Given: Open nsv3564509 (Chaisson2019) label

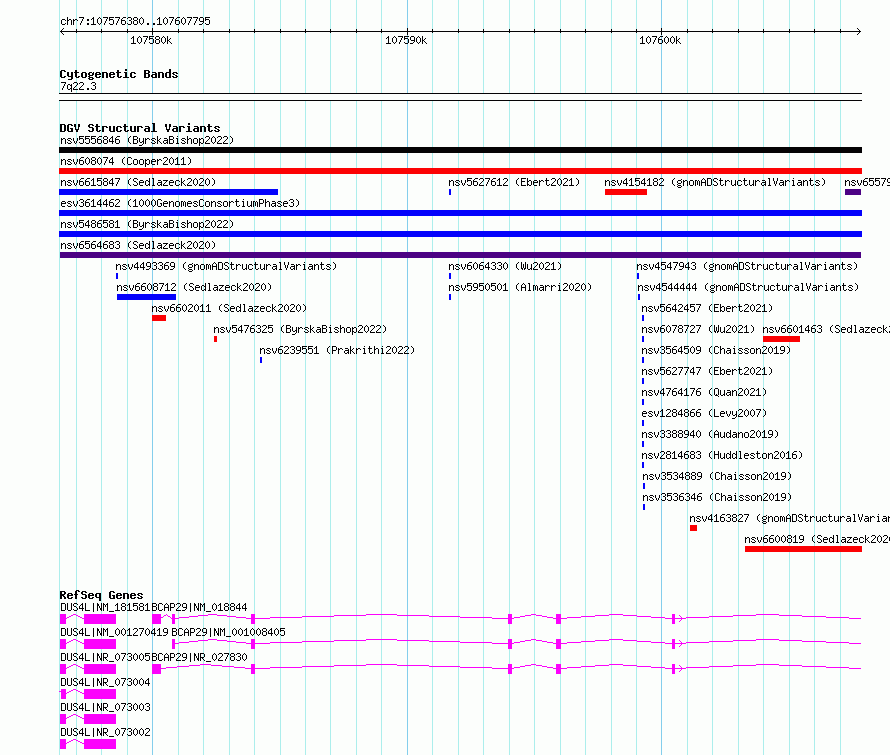Looking at the screenshot, I should click(x=716, y=350).
